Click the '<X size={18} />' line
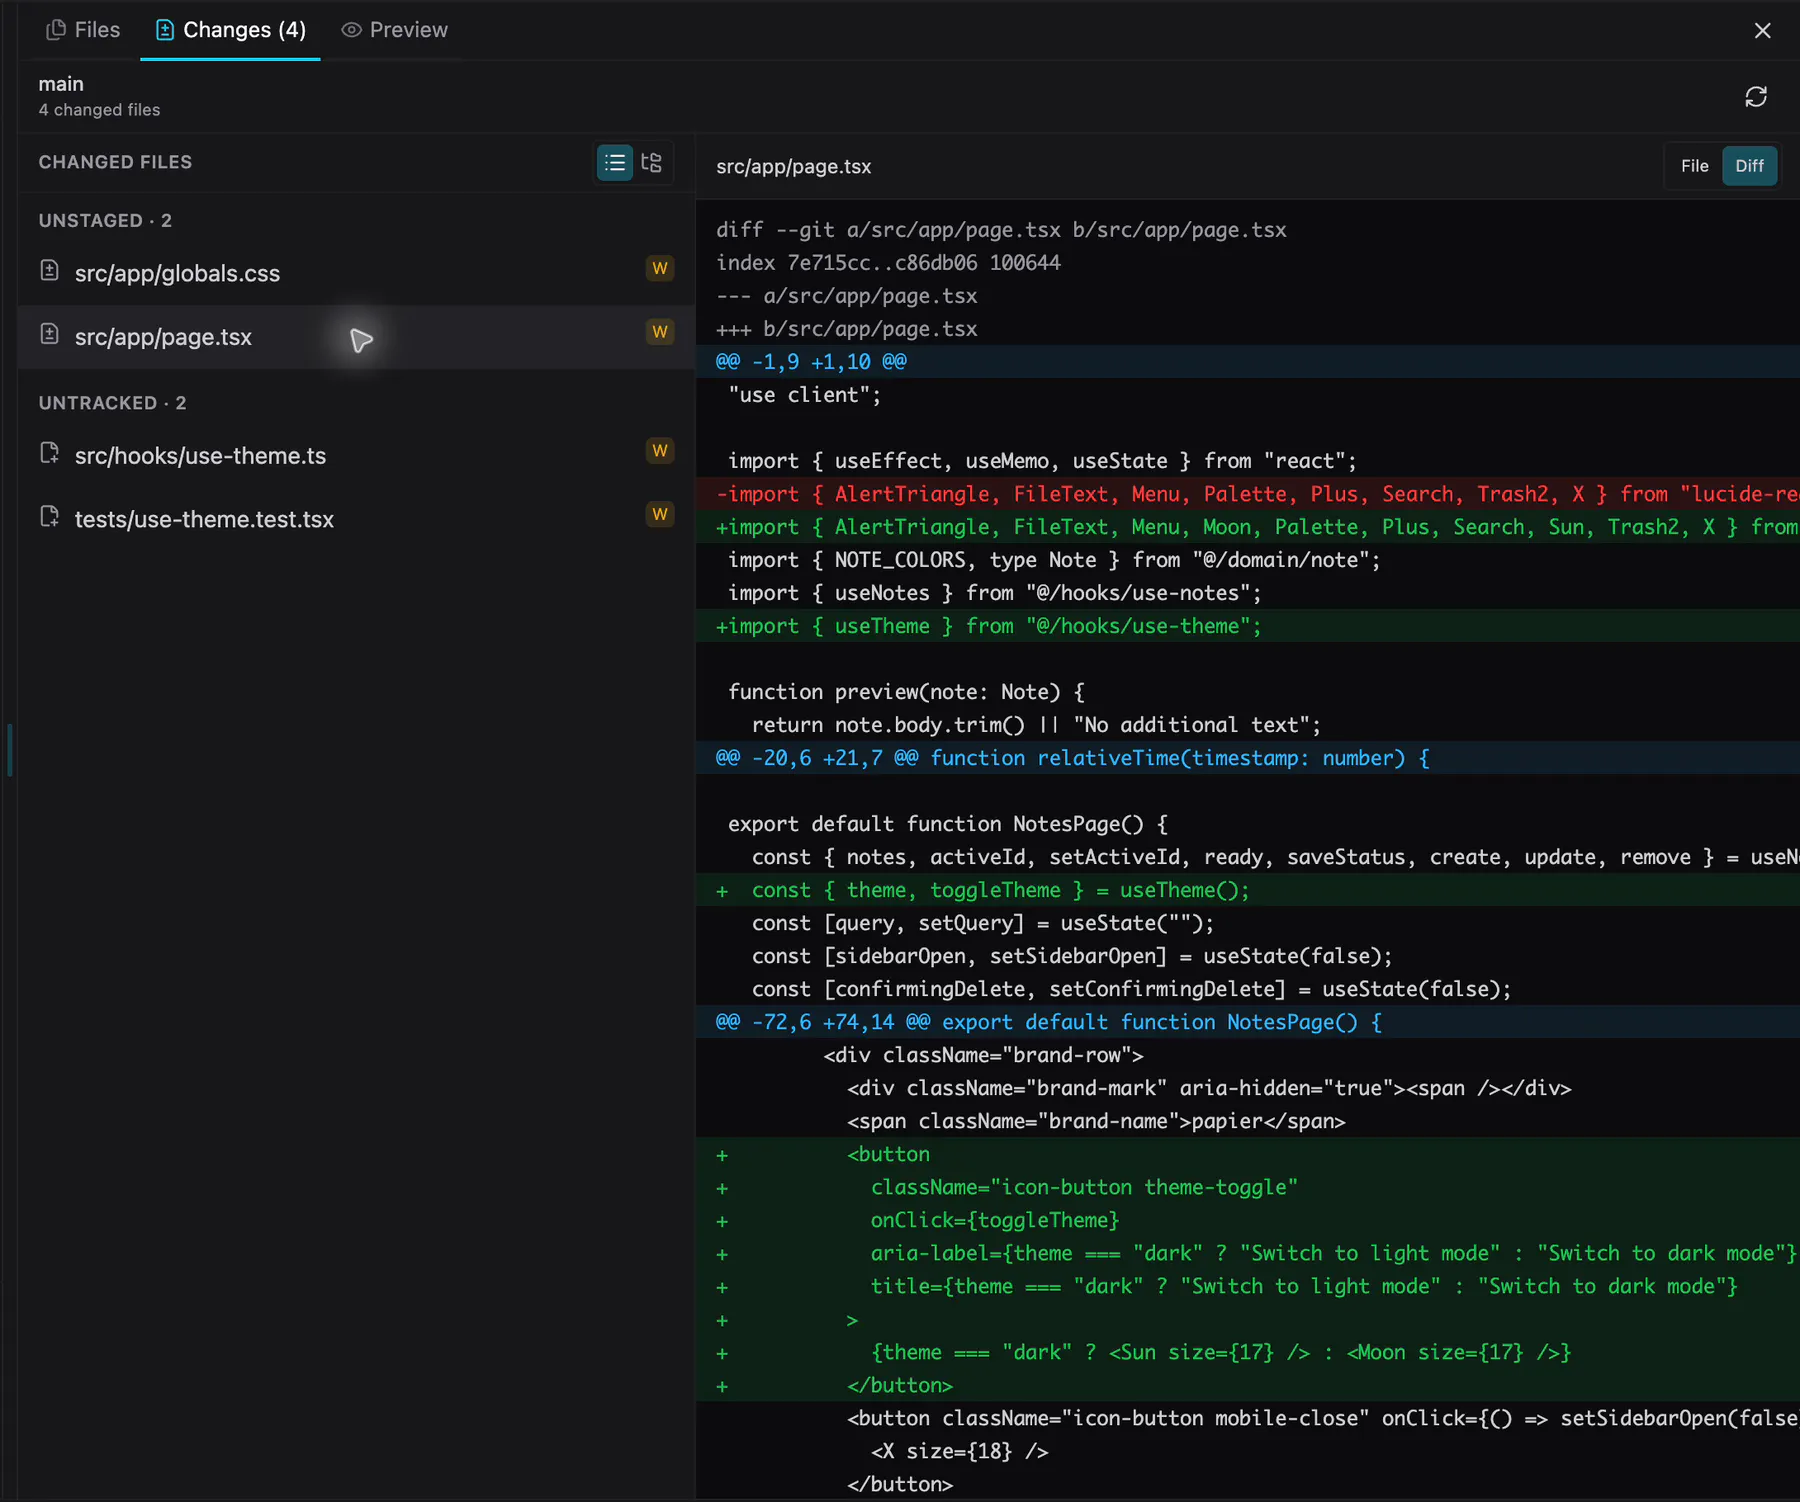The width and height of the screenshot is (1800, 1502). click(x=1248, y=1451)
